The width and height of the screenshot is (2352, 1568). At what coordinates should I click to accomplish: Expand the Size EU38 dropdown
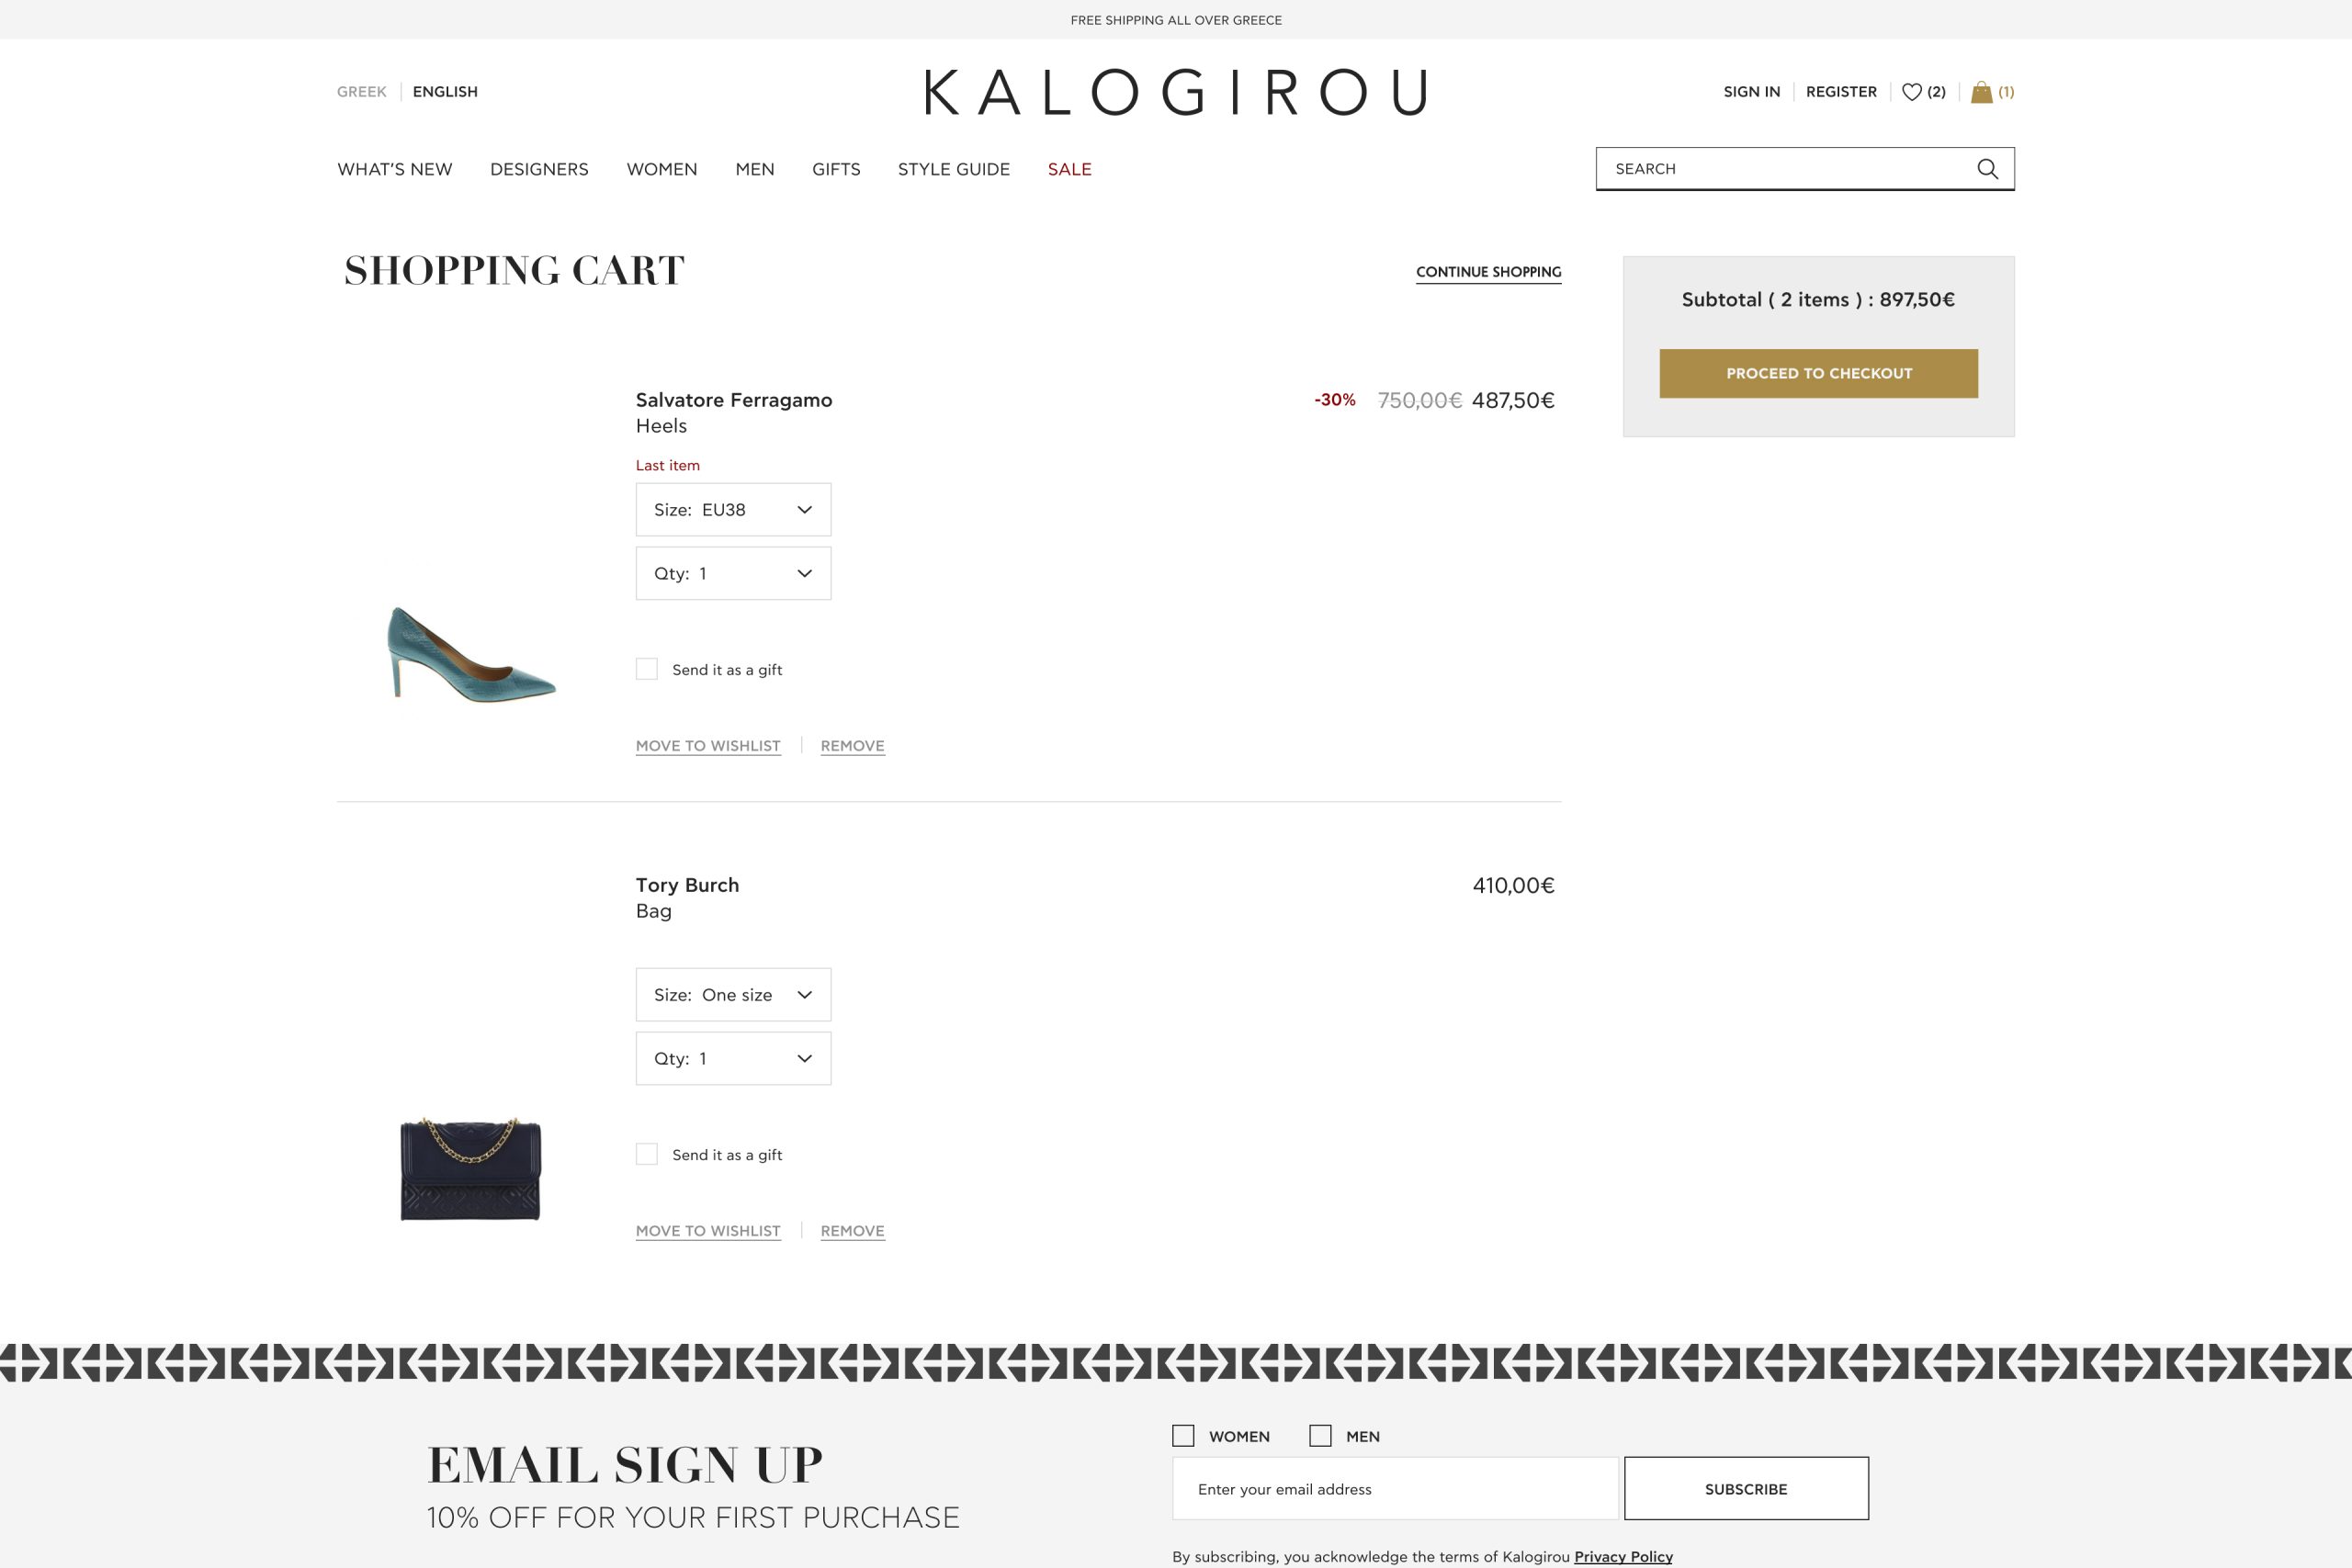coord(733,510)
